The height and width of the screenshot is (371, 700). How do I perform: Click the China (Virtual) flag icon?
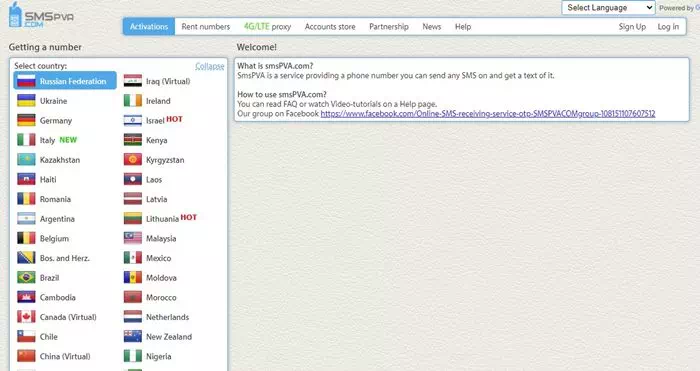[x=26, y=356]
